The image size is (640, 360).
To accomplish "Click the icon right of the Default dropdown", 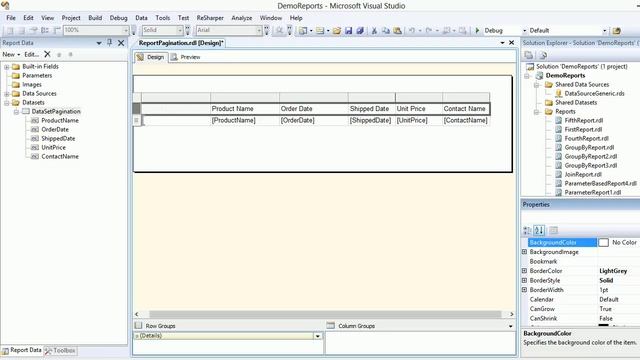I will (617, 31).
